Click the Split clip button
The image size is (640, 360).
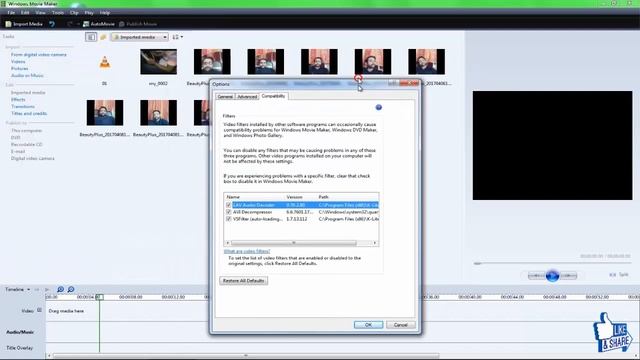pos(619,275)
